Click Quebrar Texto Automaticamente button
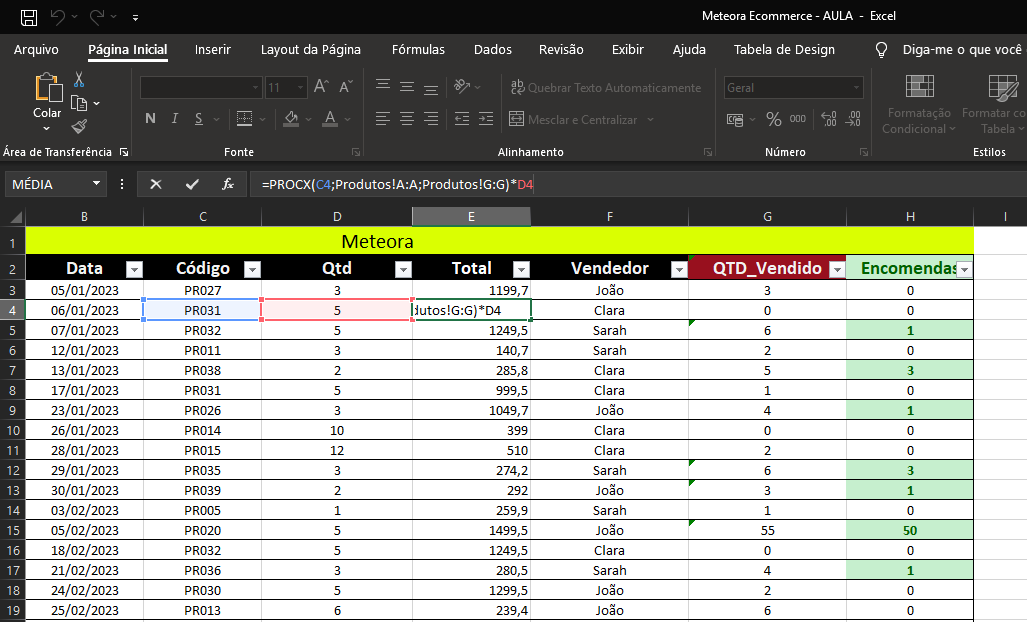The height and width of the screenshot is (622, 1027). [x=606, y=87]
